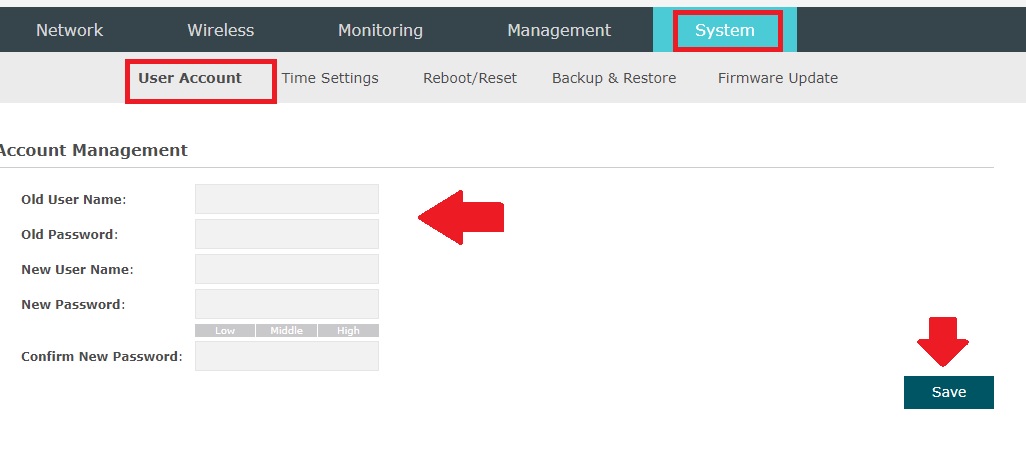
Task: Click the Middle password strength segment
Action: (287, 330)
